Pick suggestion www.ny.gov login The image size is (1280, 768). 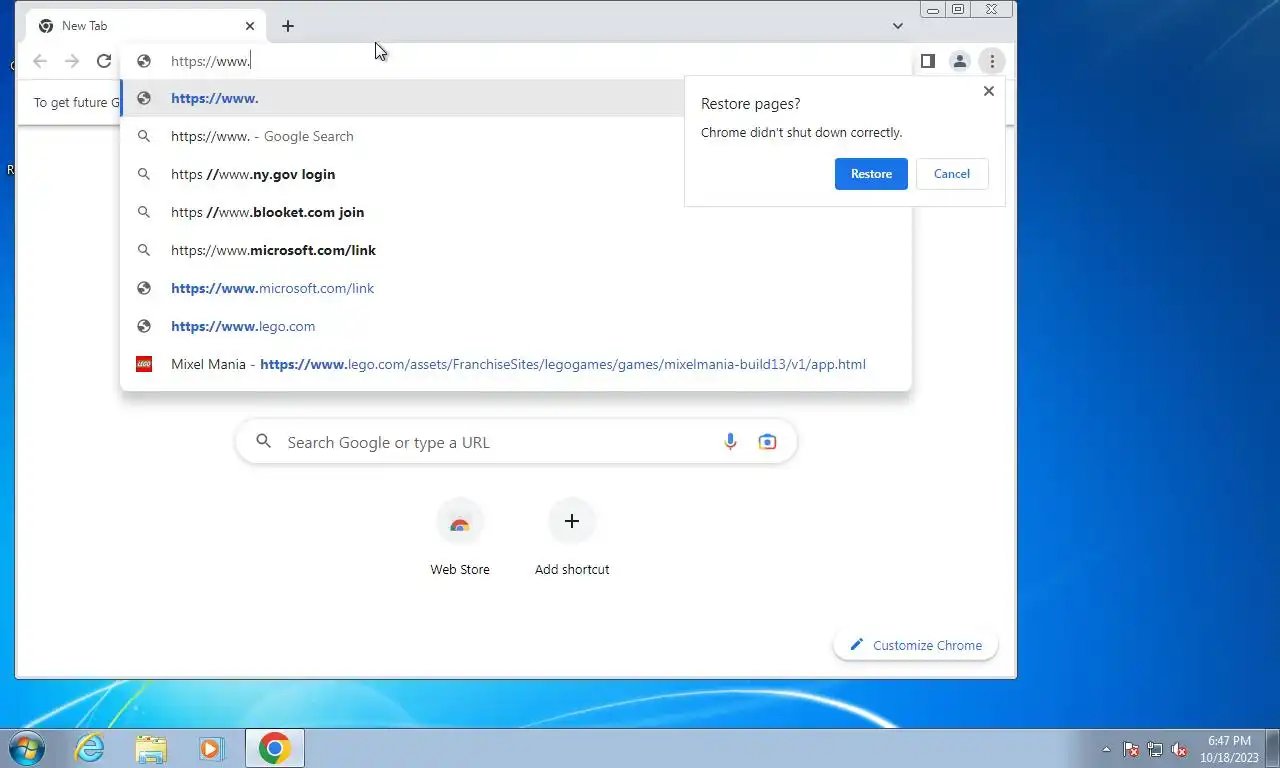tap(516, 174)
